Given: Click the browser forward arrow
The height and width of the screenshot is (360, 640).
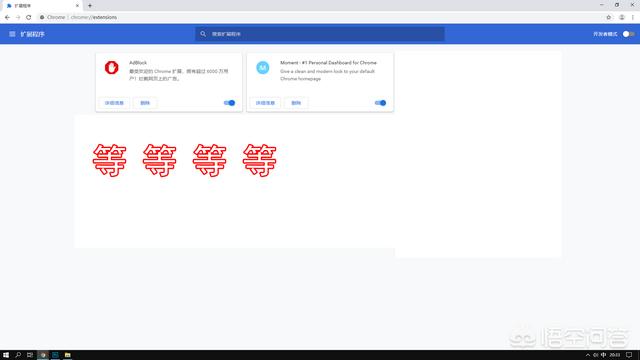Looking at the screenshot, I should tap(18, 17).
